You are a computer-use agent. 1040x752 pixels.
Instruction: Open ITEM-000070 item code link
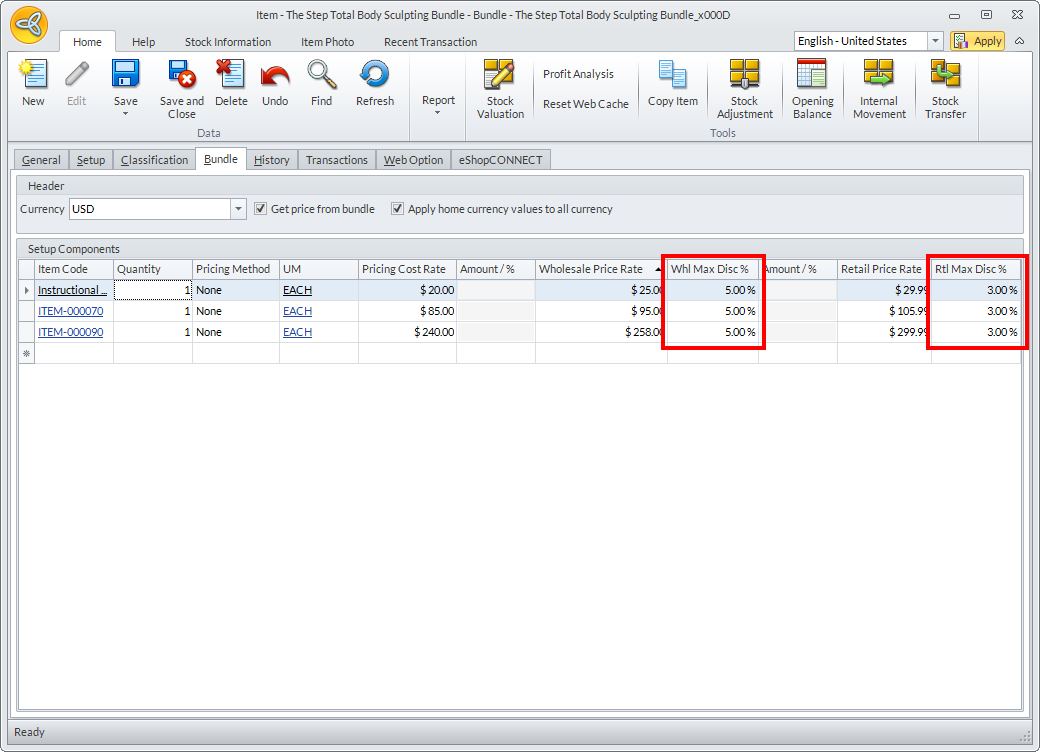(x=70, y=311)
